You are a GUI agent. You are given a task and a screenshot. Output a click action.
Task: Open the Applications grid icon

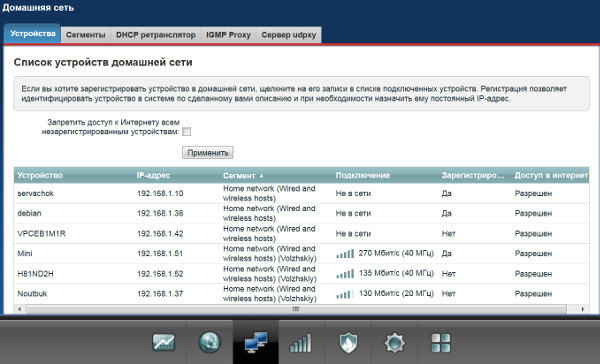[441, 342]
